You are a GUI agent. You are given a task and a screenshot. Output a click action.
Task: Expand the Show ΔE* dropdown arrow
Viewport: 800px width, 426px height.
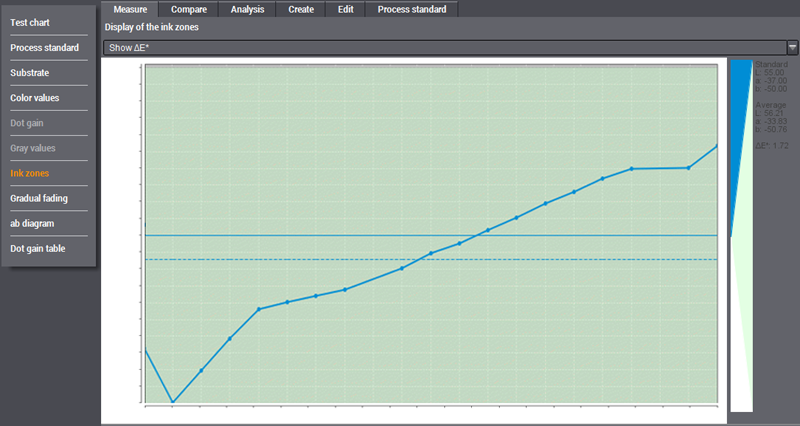pos(792,47)
